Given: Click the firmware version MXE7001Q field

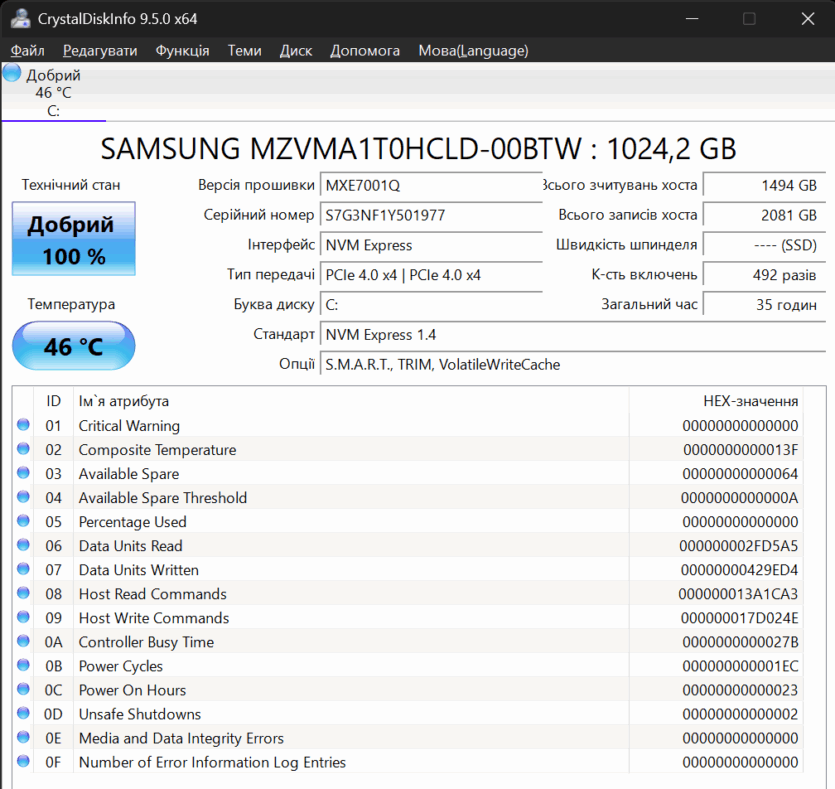Looking at the screenshot, I should (x=431, y=185).
